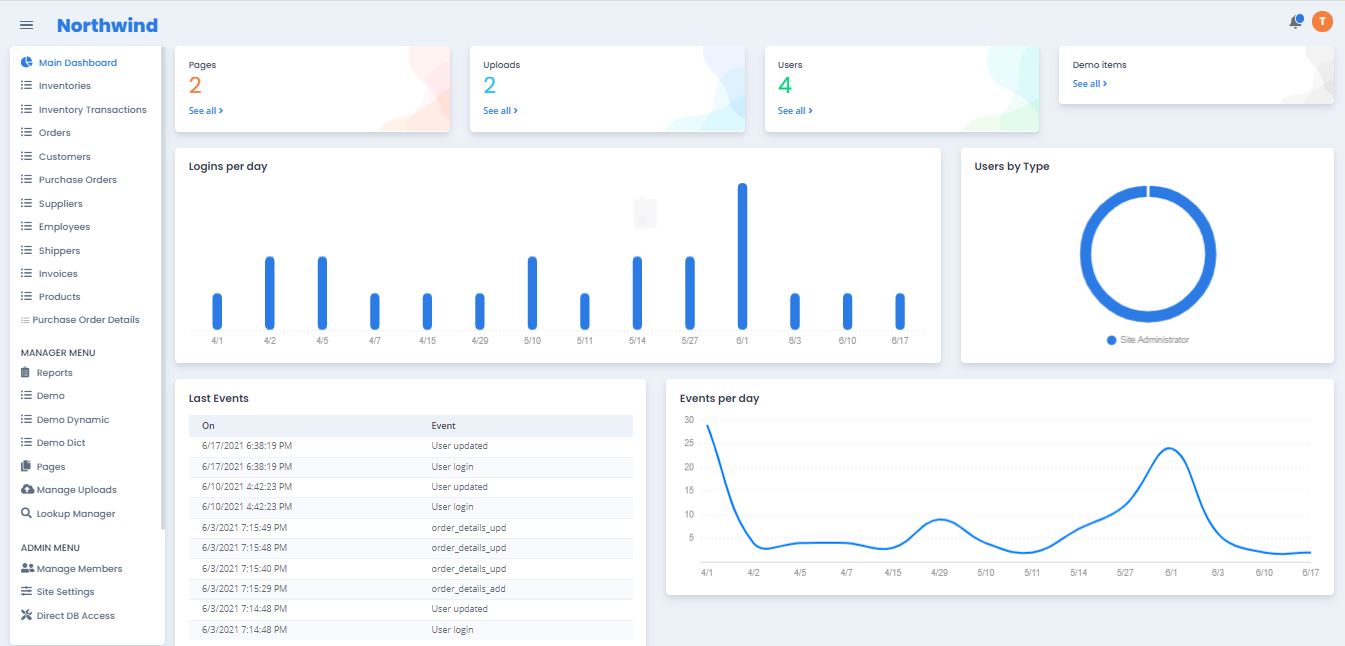Open Inventory Transactions in the sidebar
Screen dimensions: 1345x646
(92, 110)
